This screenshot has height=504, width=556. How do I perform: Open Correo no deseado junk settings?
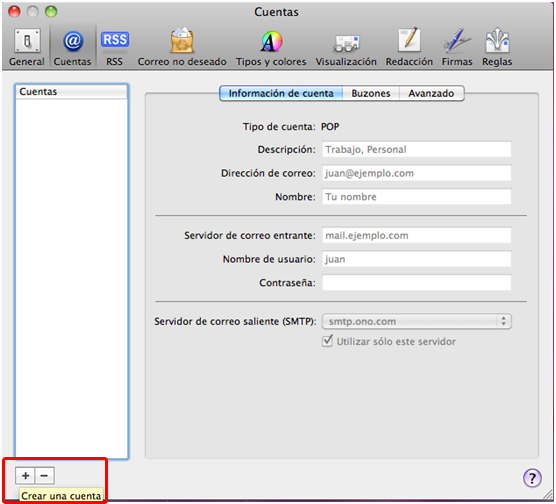(182, 47)
